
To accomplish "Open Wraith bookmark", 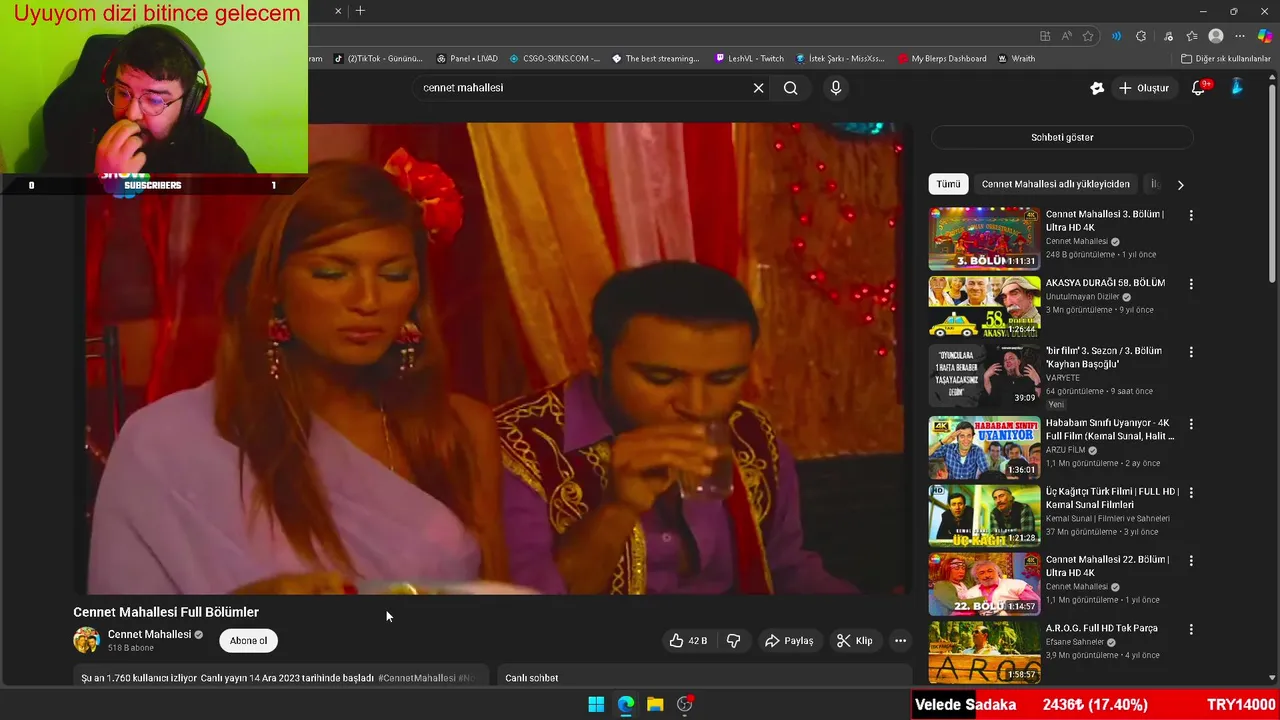I will pos(1016,59).
